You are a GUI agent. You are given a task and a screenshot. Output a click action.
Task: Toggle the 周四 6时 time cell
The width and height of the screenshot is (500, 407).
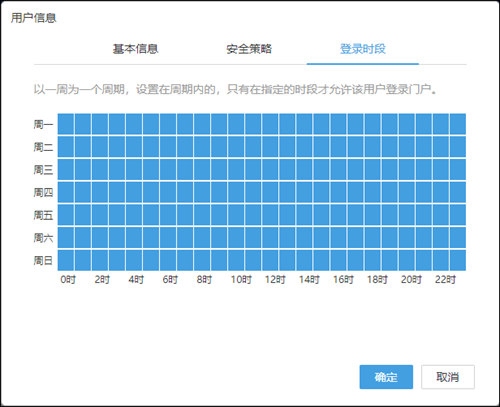coord(168,192)
